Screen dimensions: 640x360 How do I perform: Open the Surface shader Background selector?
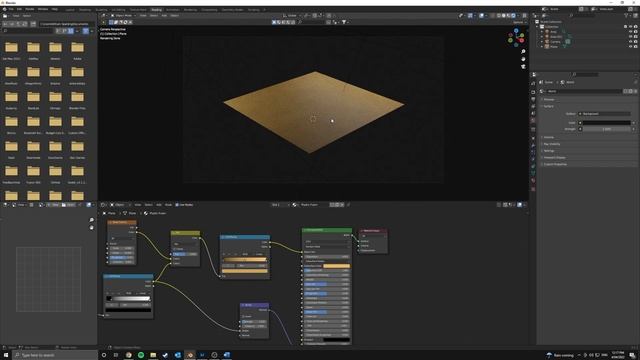[x=606, y=114]
